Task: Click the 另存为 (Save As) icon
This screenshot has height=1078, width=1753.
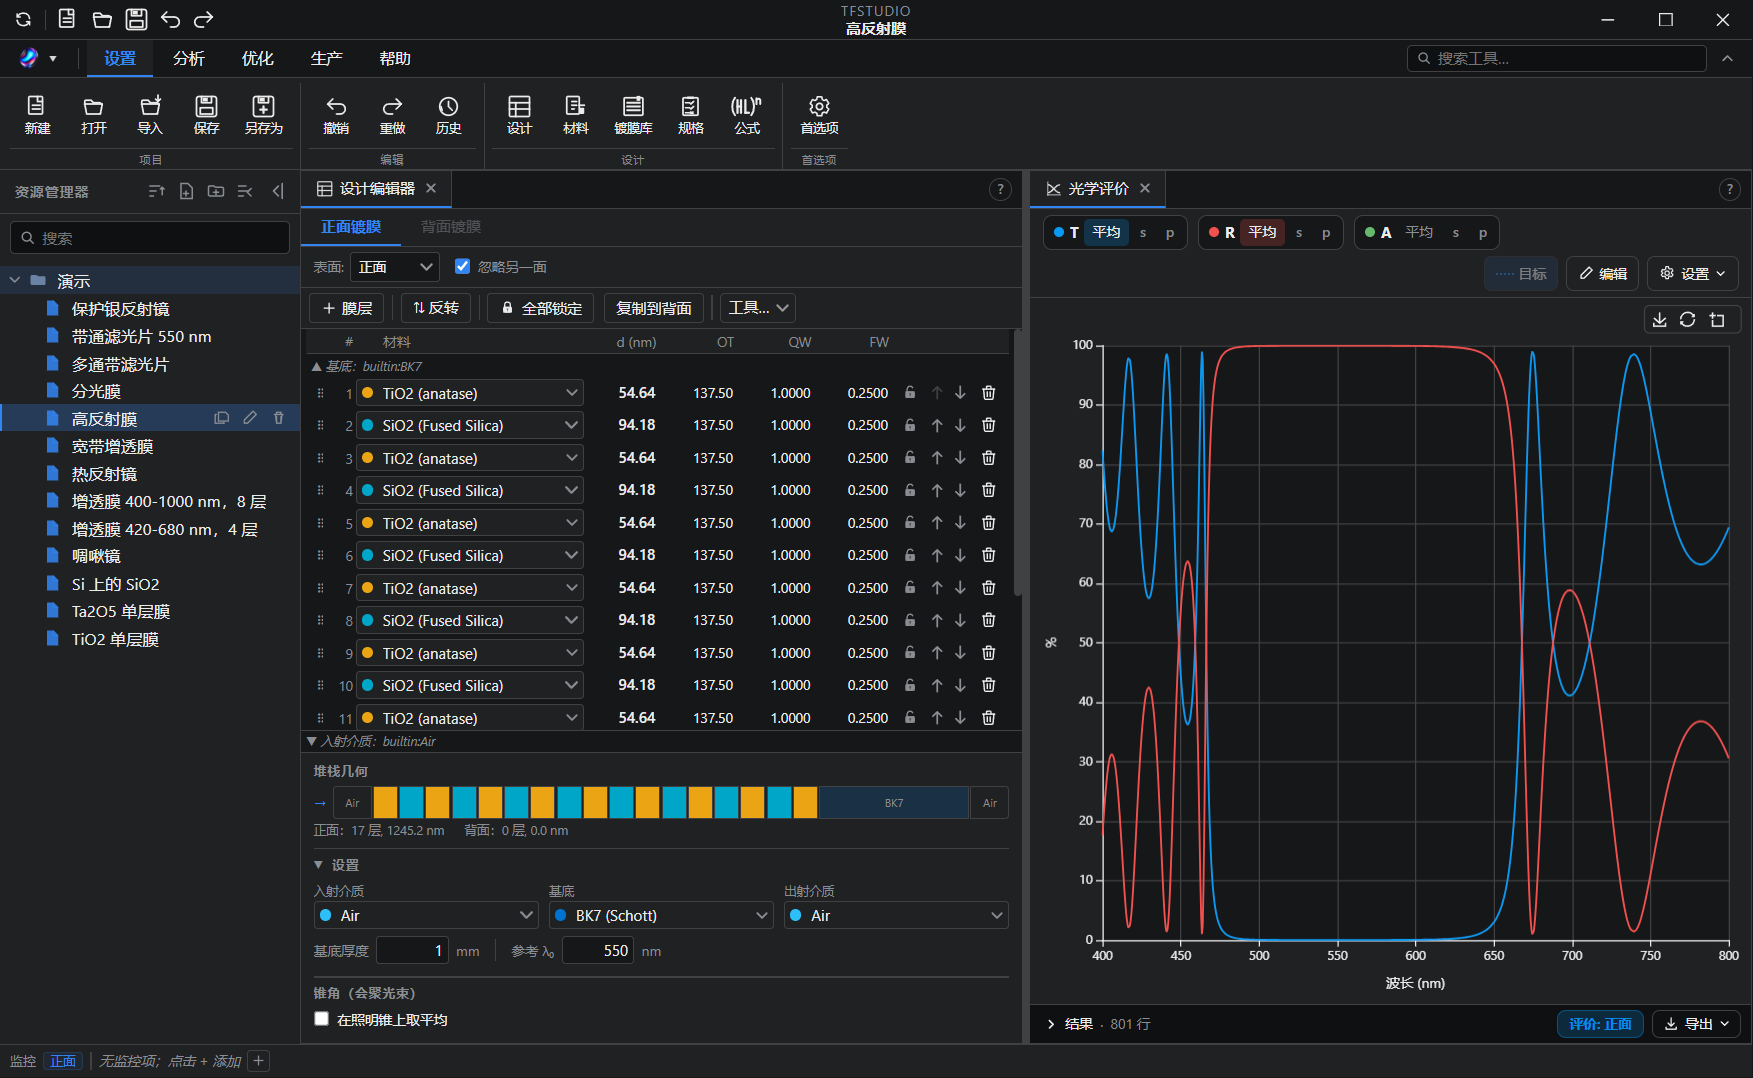Action: pos(264,115)
